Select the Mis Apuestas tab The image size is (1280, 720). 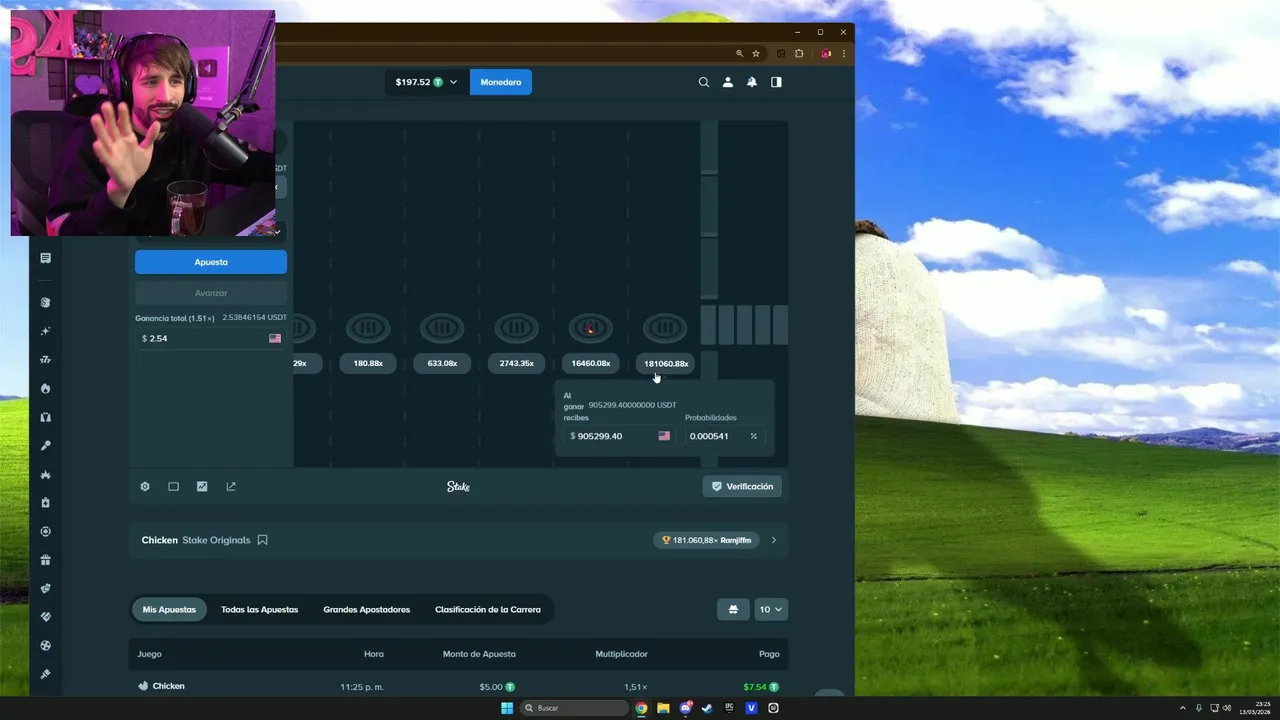169,609
